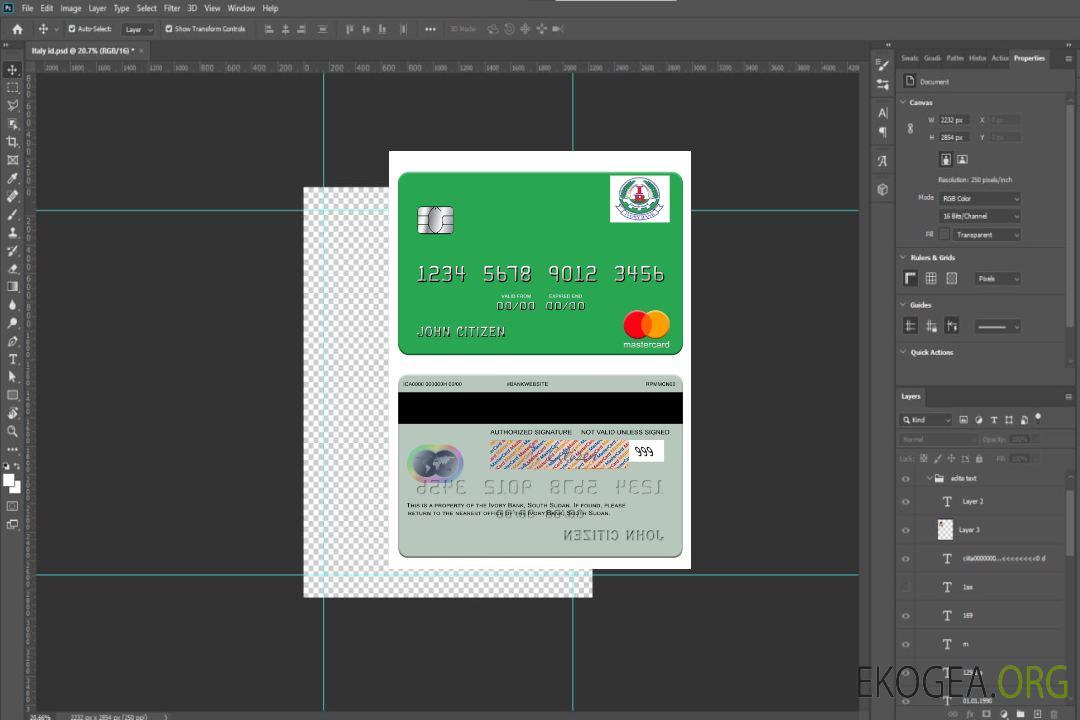Select the Clone Stamp tool

coord(12,232)
